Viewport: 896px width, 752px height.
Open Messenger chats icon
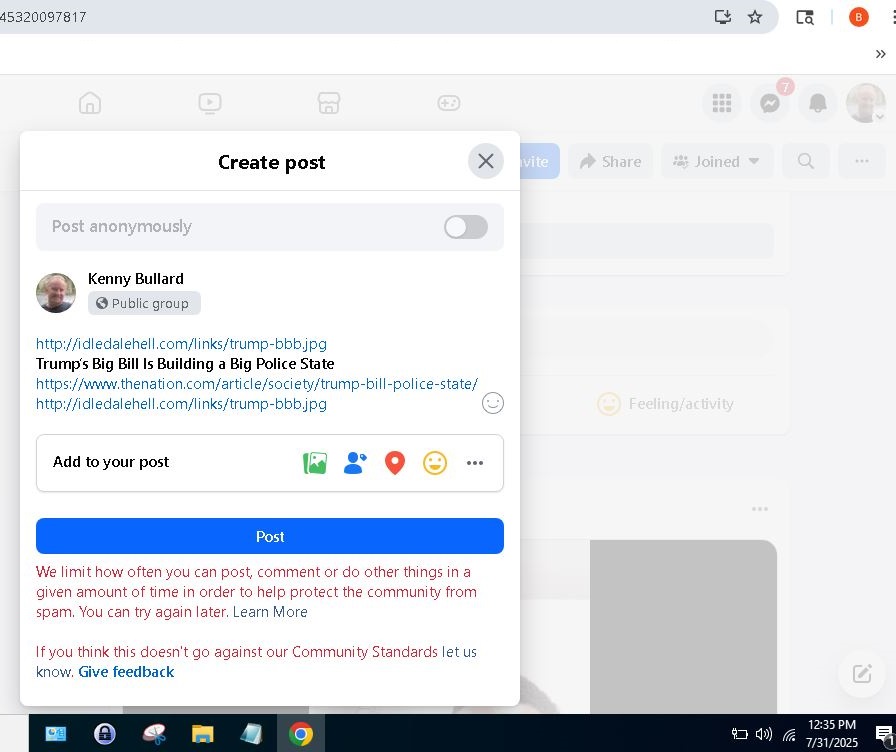tap(770, 103)
